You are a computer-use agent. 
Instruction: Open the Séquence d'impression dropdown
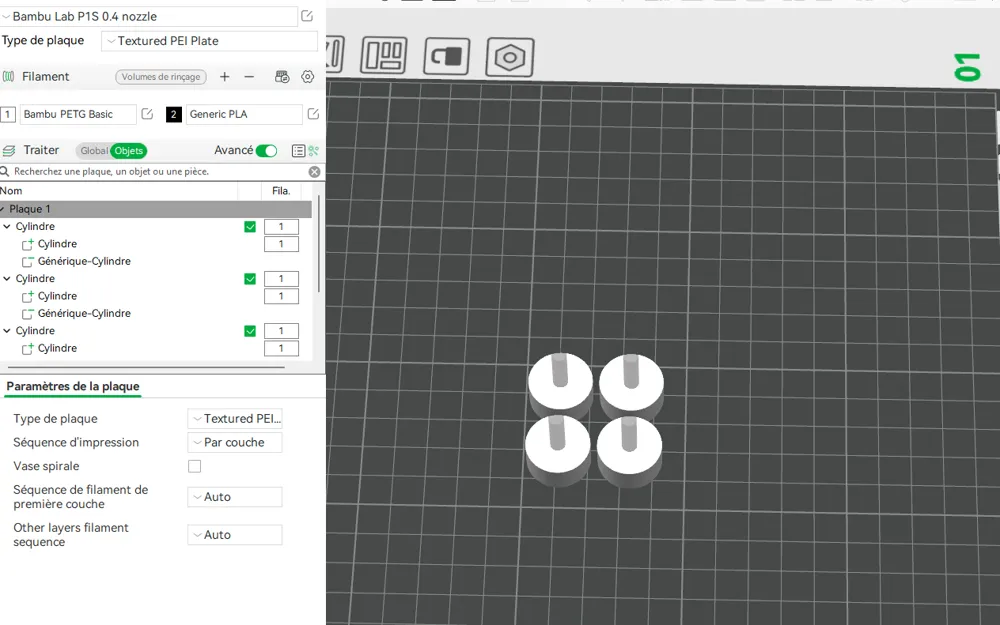point(235,443)
